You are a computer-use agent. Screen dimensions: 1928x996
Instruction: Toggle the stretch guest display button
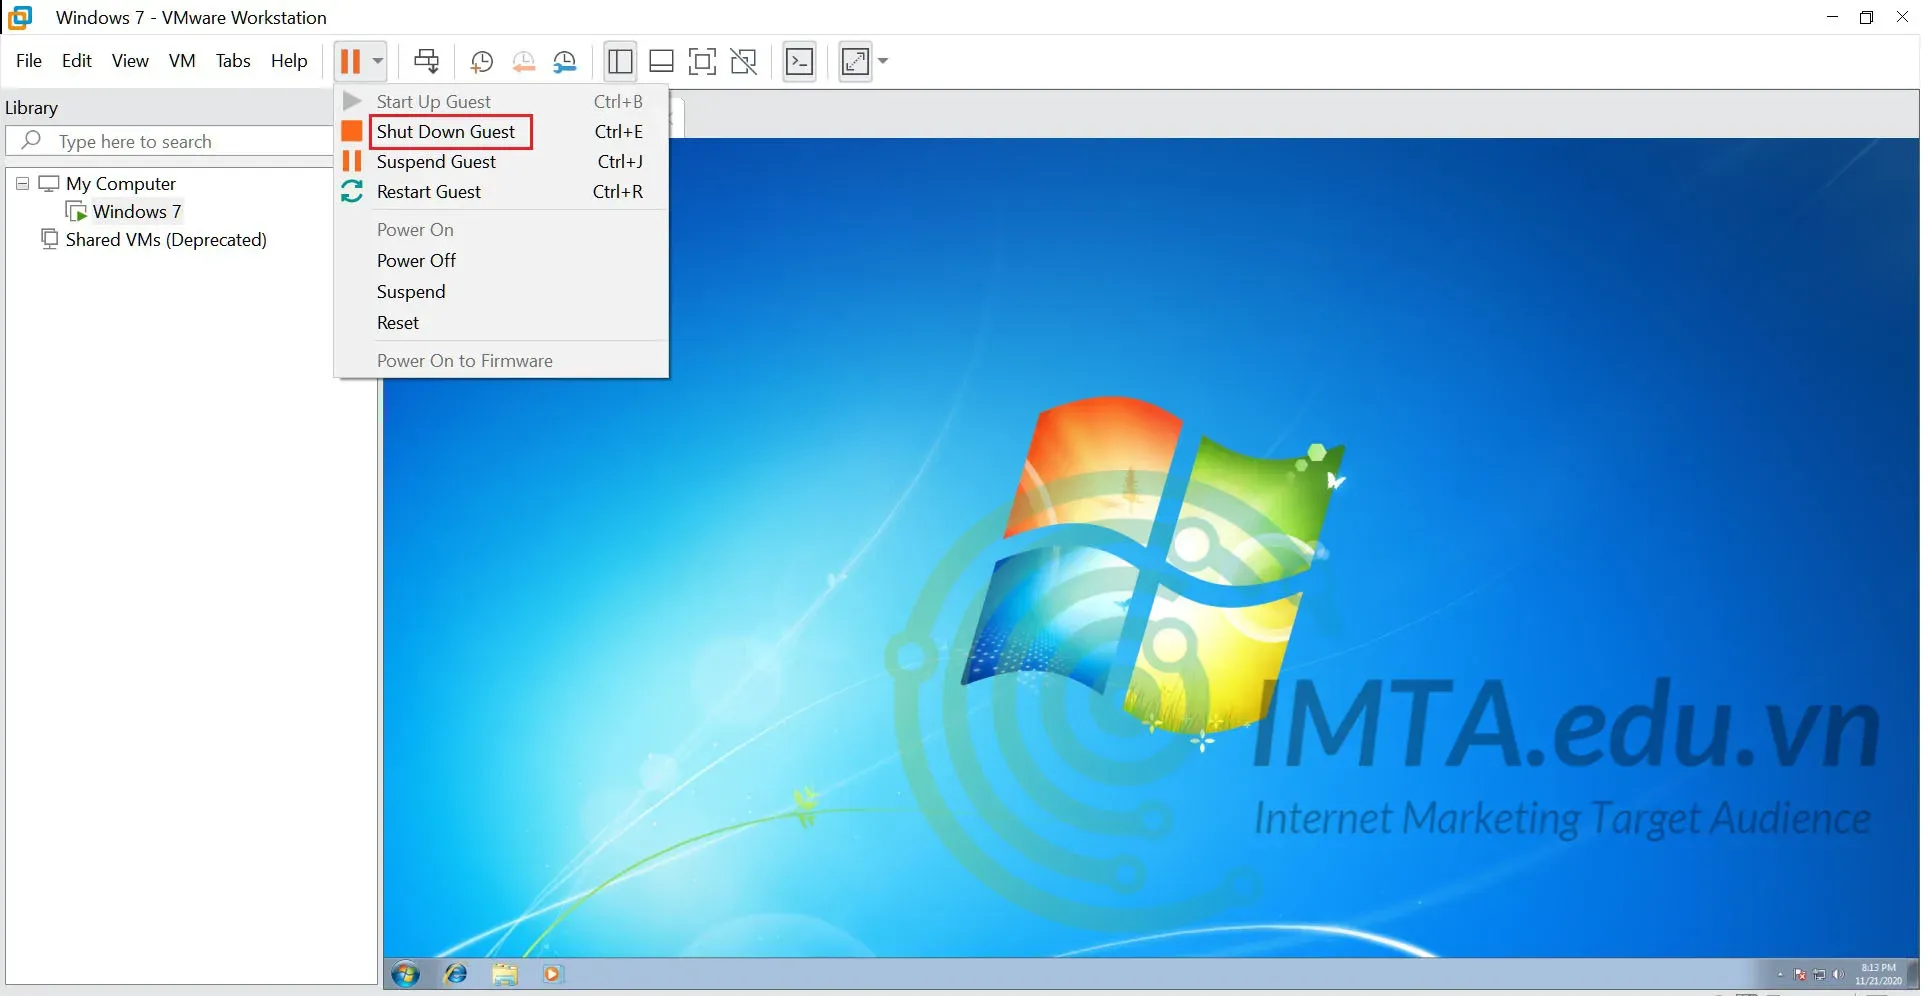[855, 61]
